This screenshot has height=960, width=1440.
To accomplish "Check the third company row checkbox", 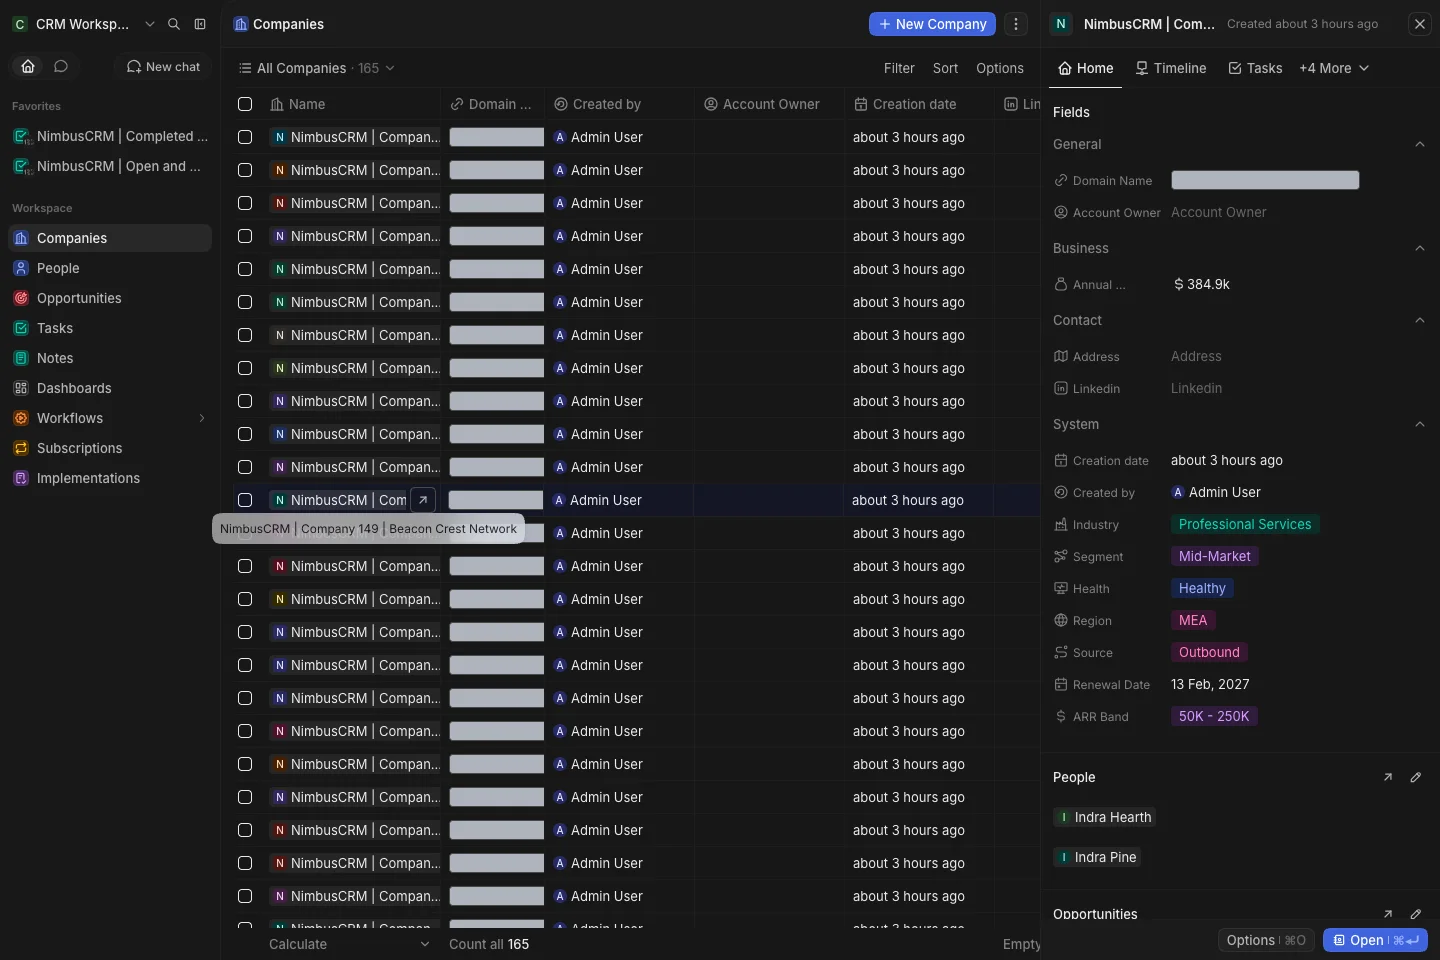I will click(x=245, y=203).
